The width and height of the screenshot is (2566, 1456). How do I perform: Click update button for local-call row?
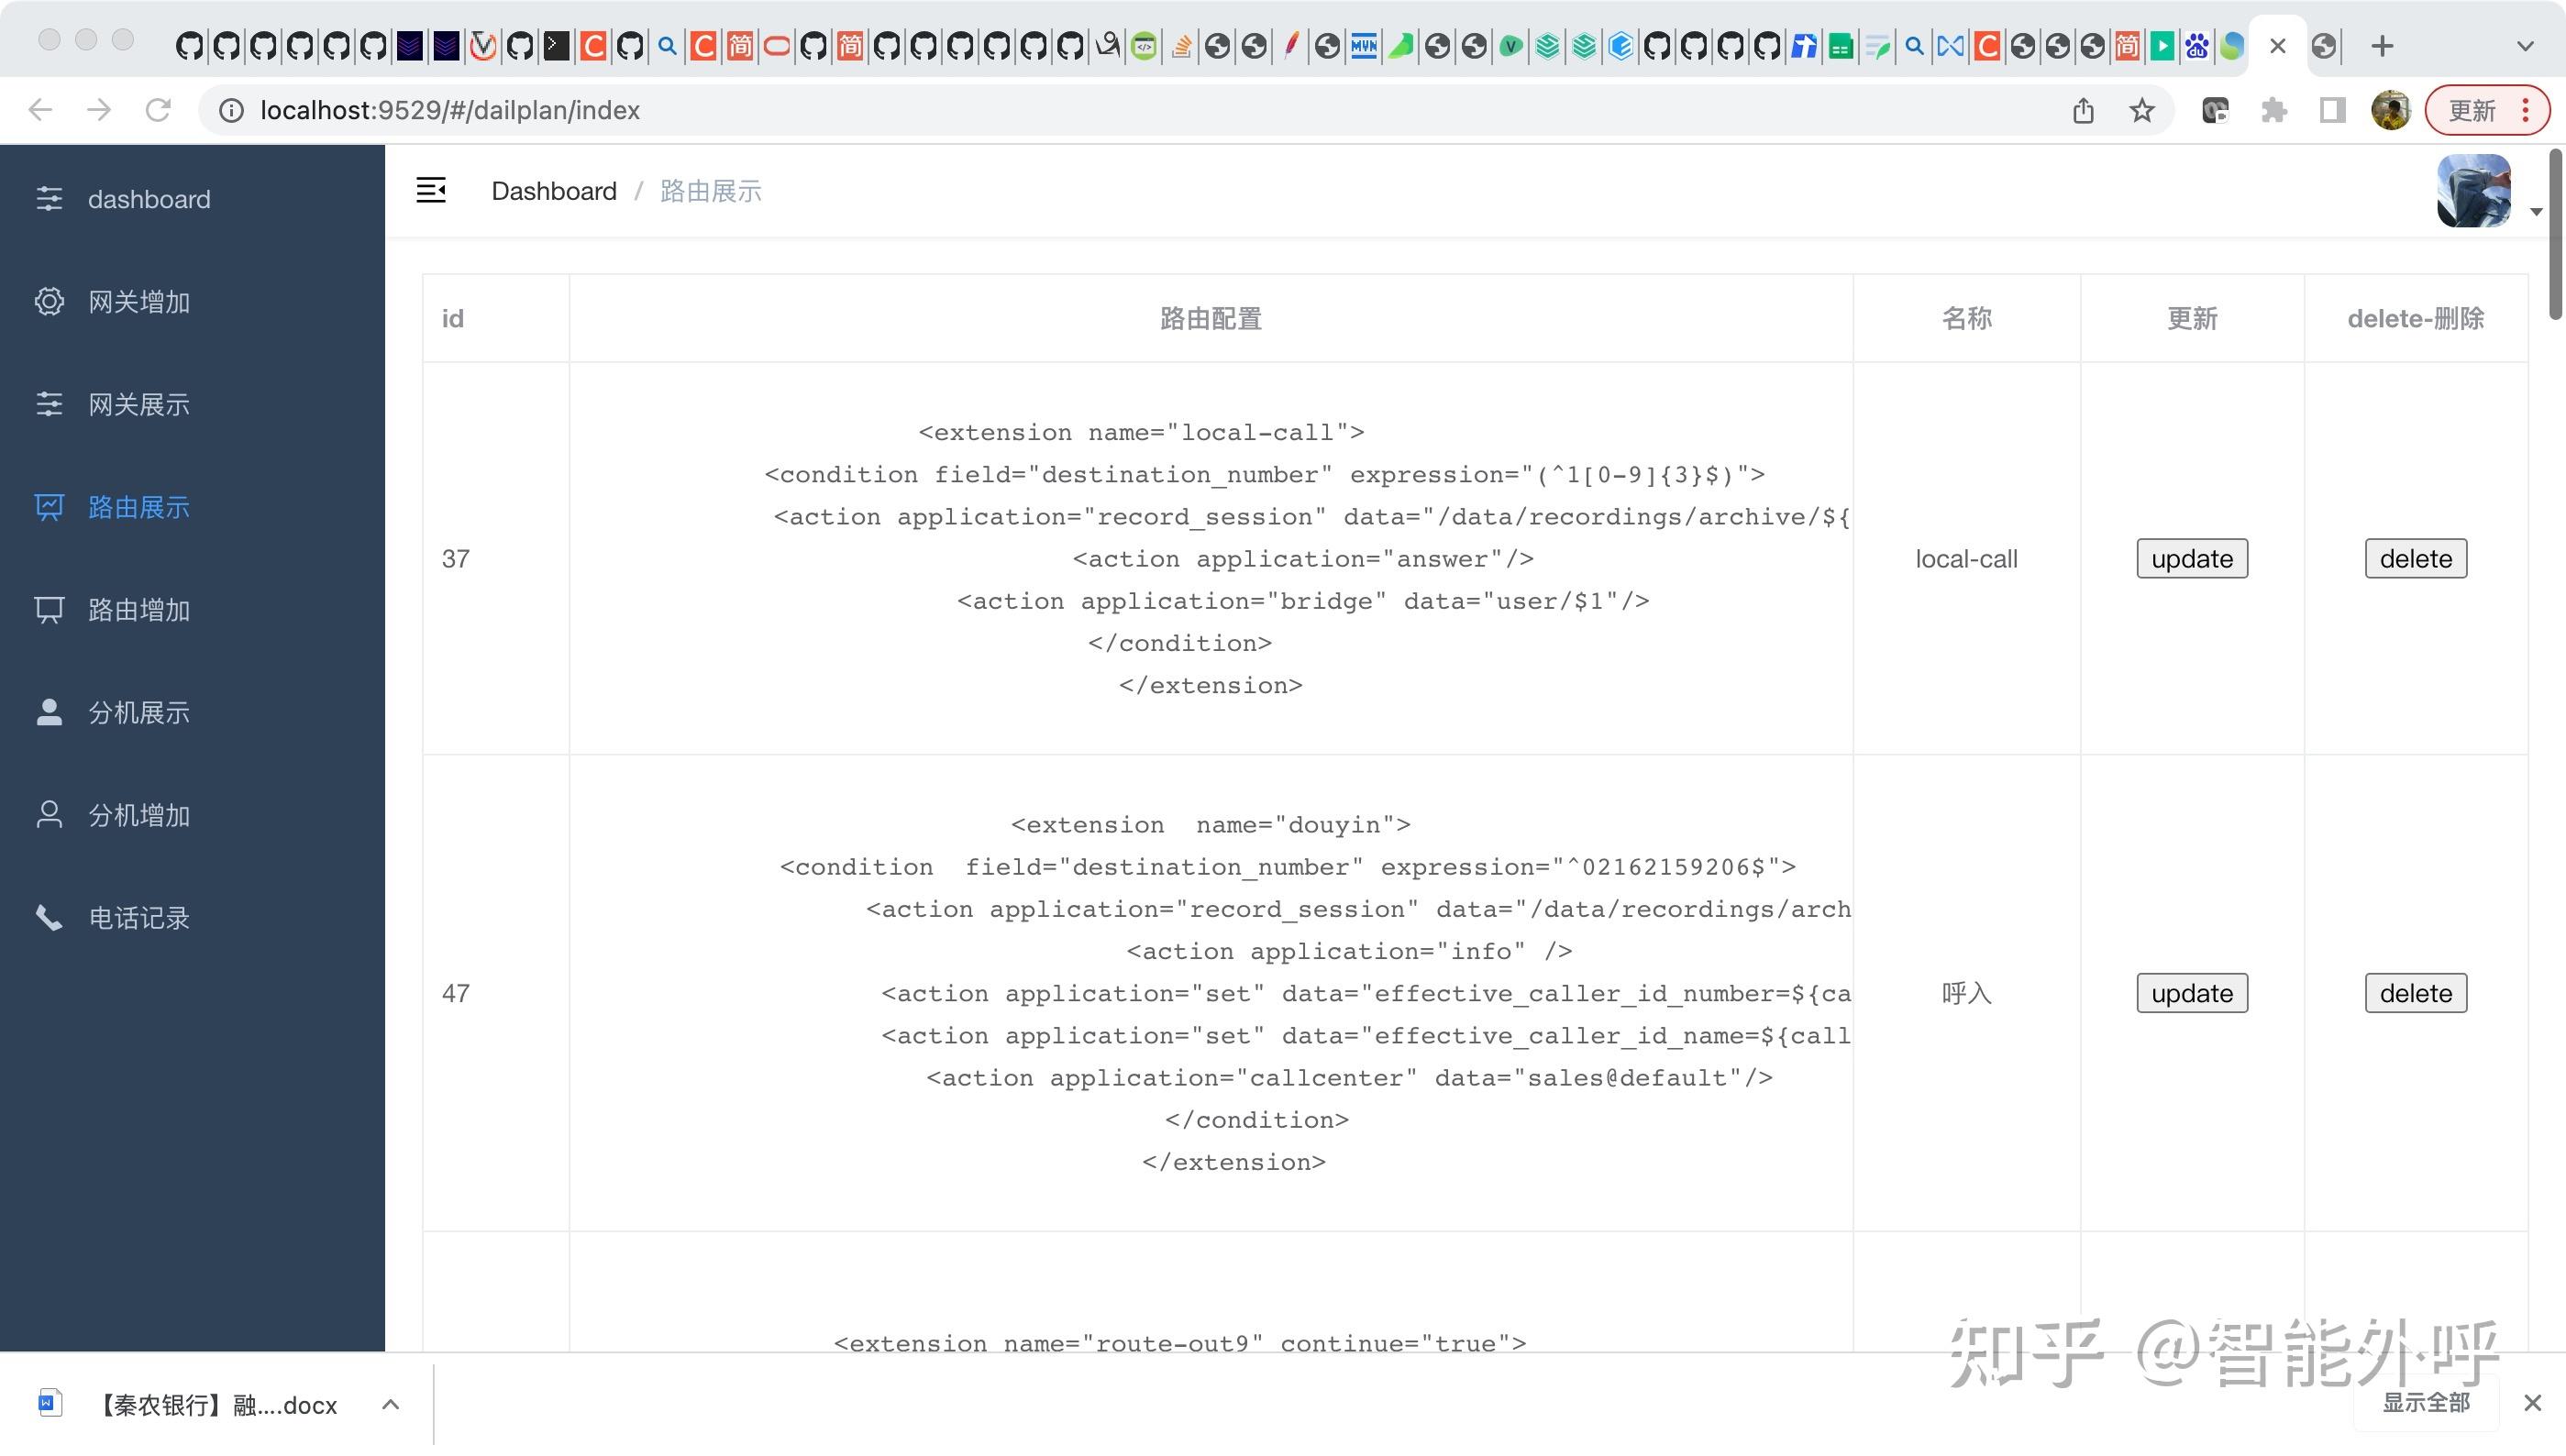2191,558
